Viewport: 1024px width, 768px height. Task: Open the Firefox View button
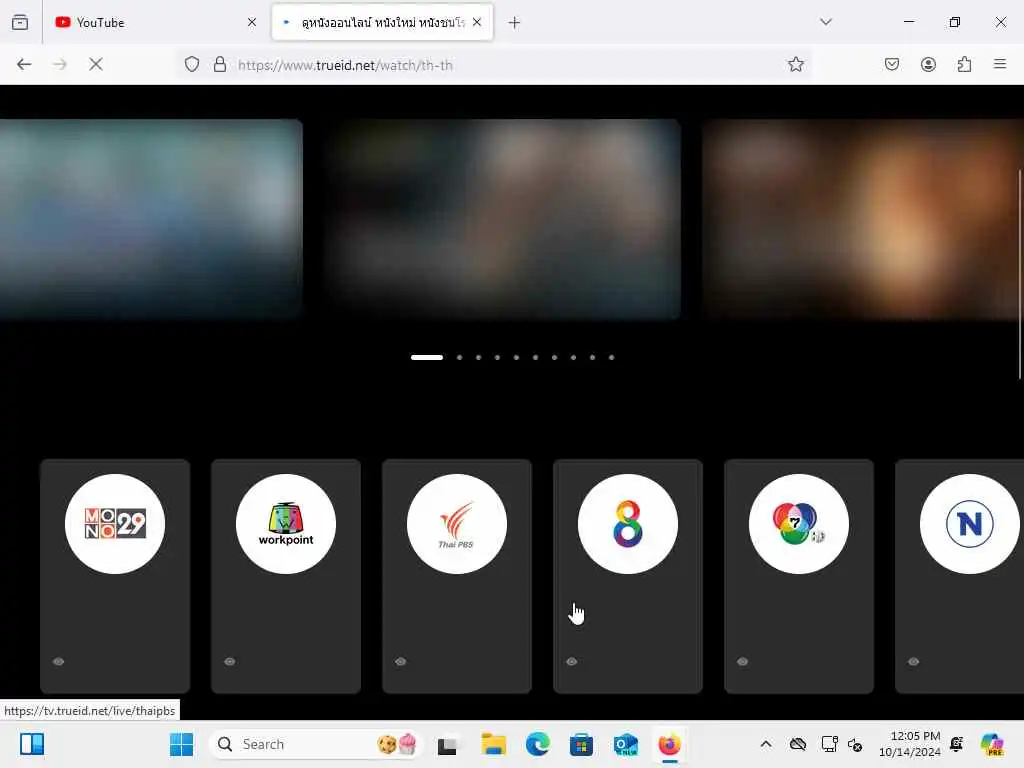point(20,22)
